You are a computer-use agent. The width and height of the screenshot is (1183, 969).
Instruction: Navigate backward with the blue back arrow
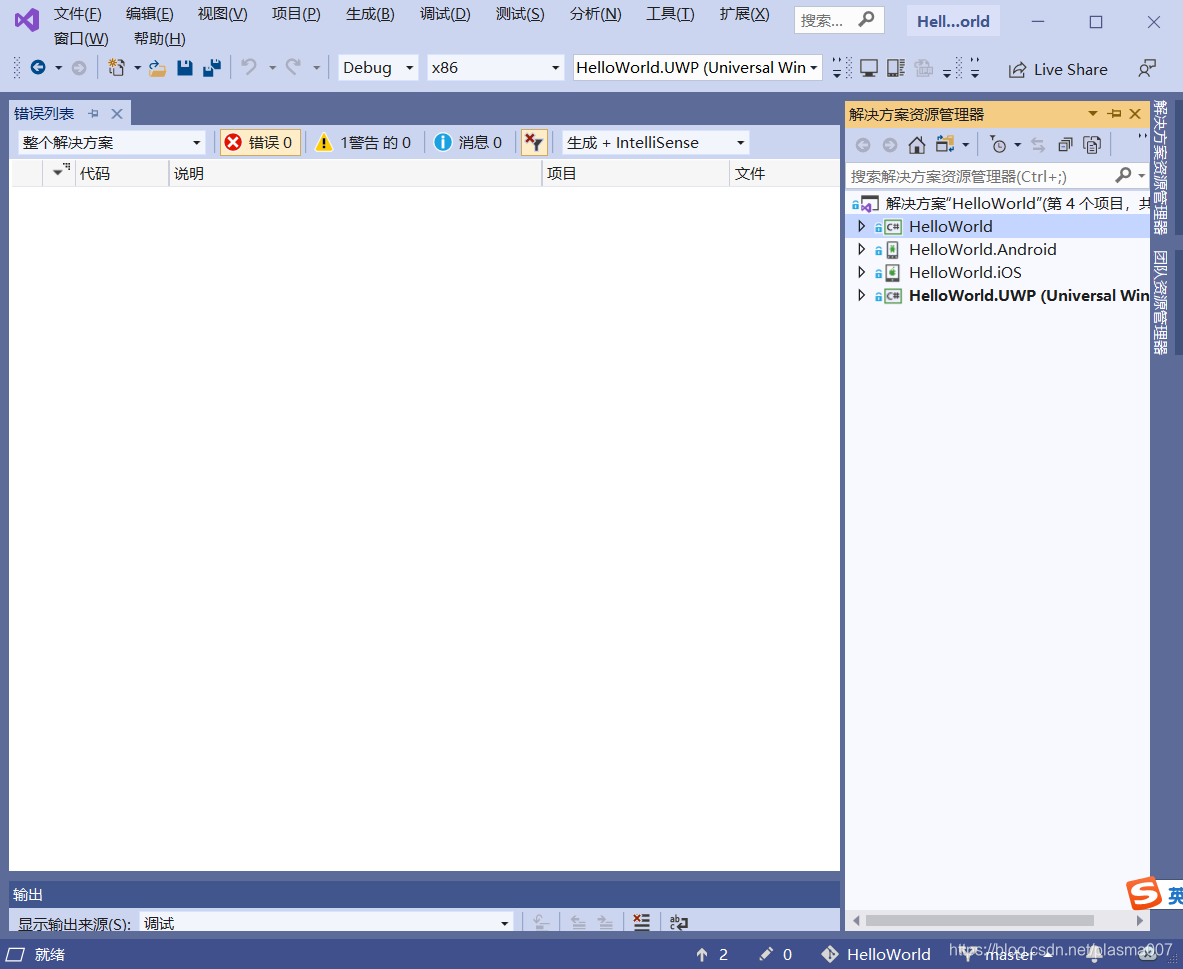[38, 68]
